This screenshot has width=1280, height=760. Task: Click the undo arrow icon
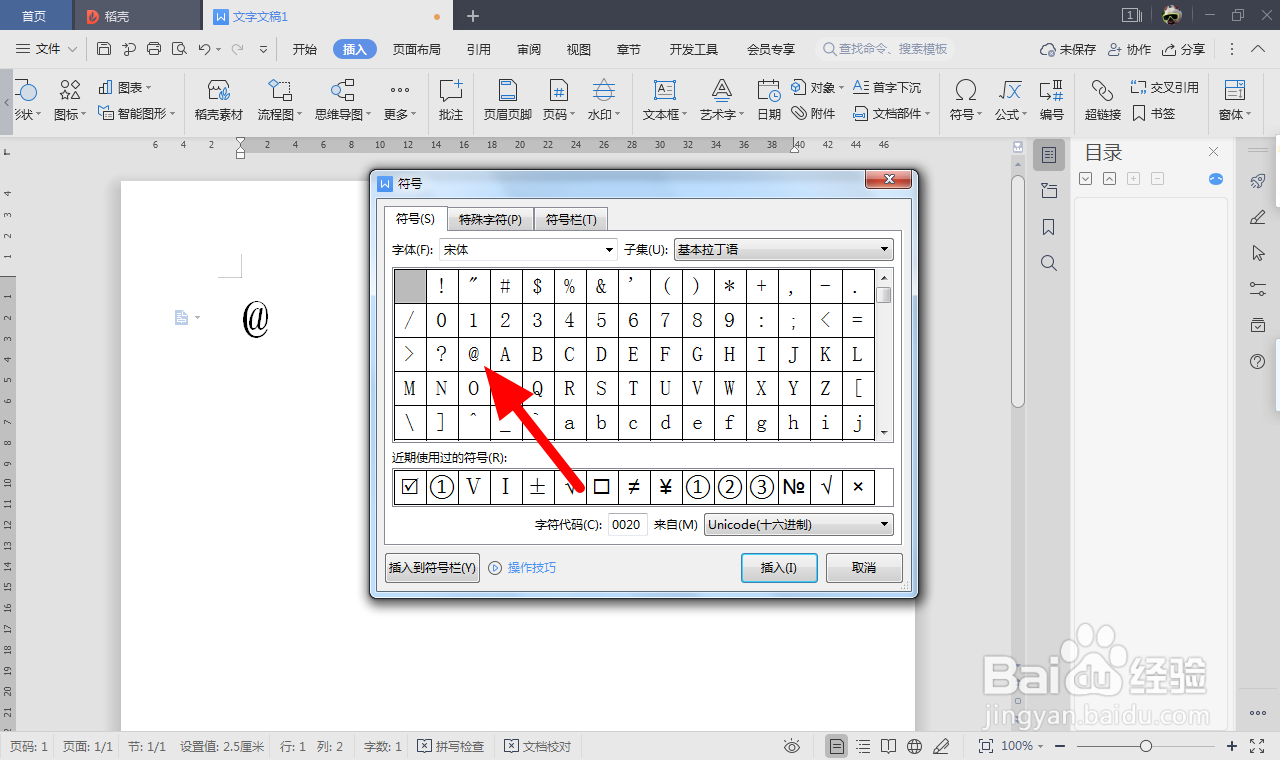[204, 48]
